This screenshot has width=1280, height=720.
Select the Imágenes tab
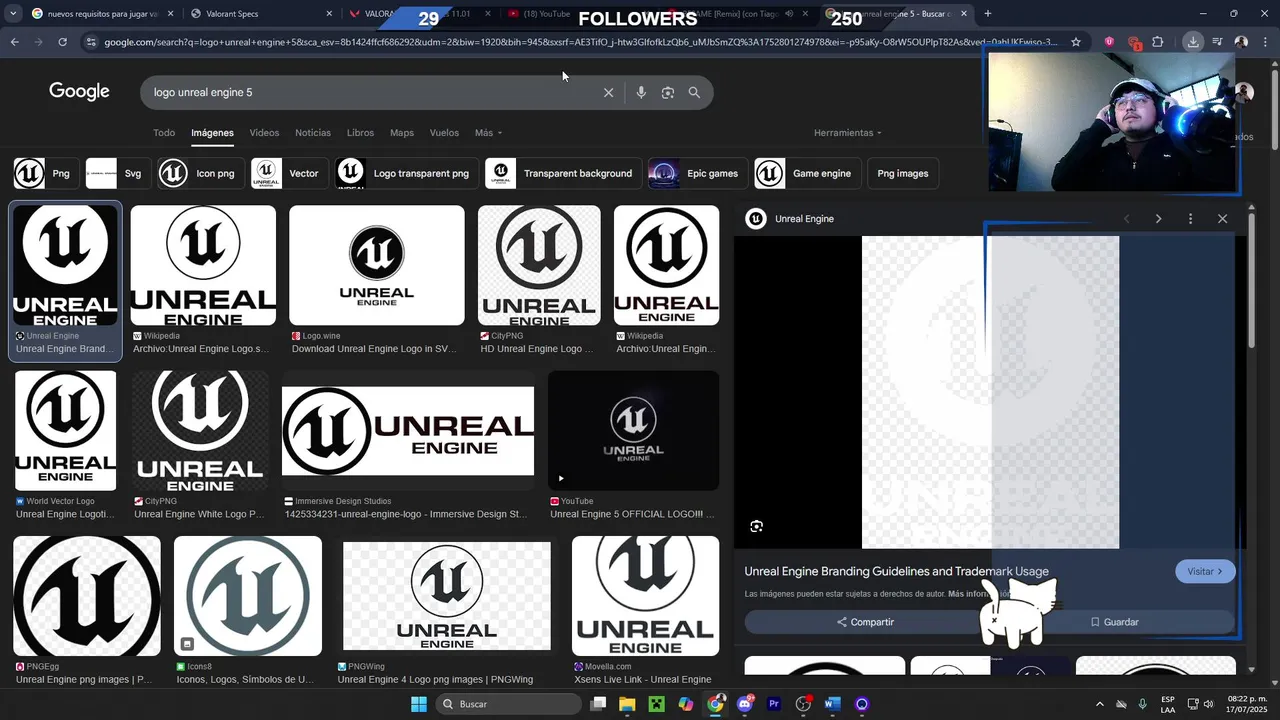(212, 133)
